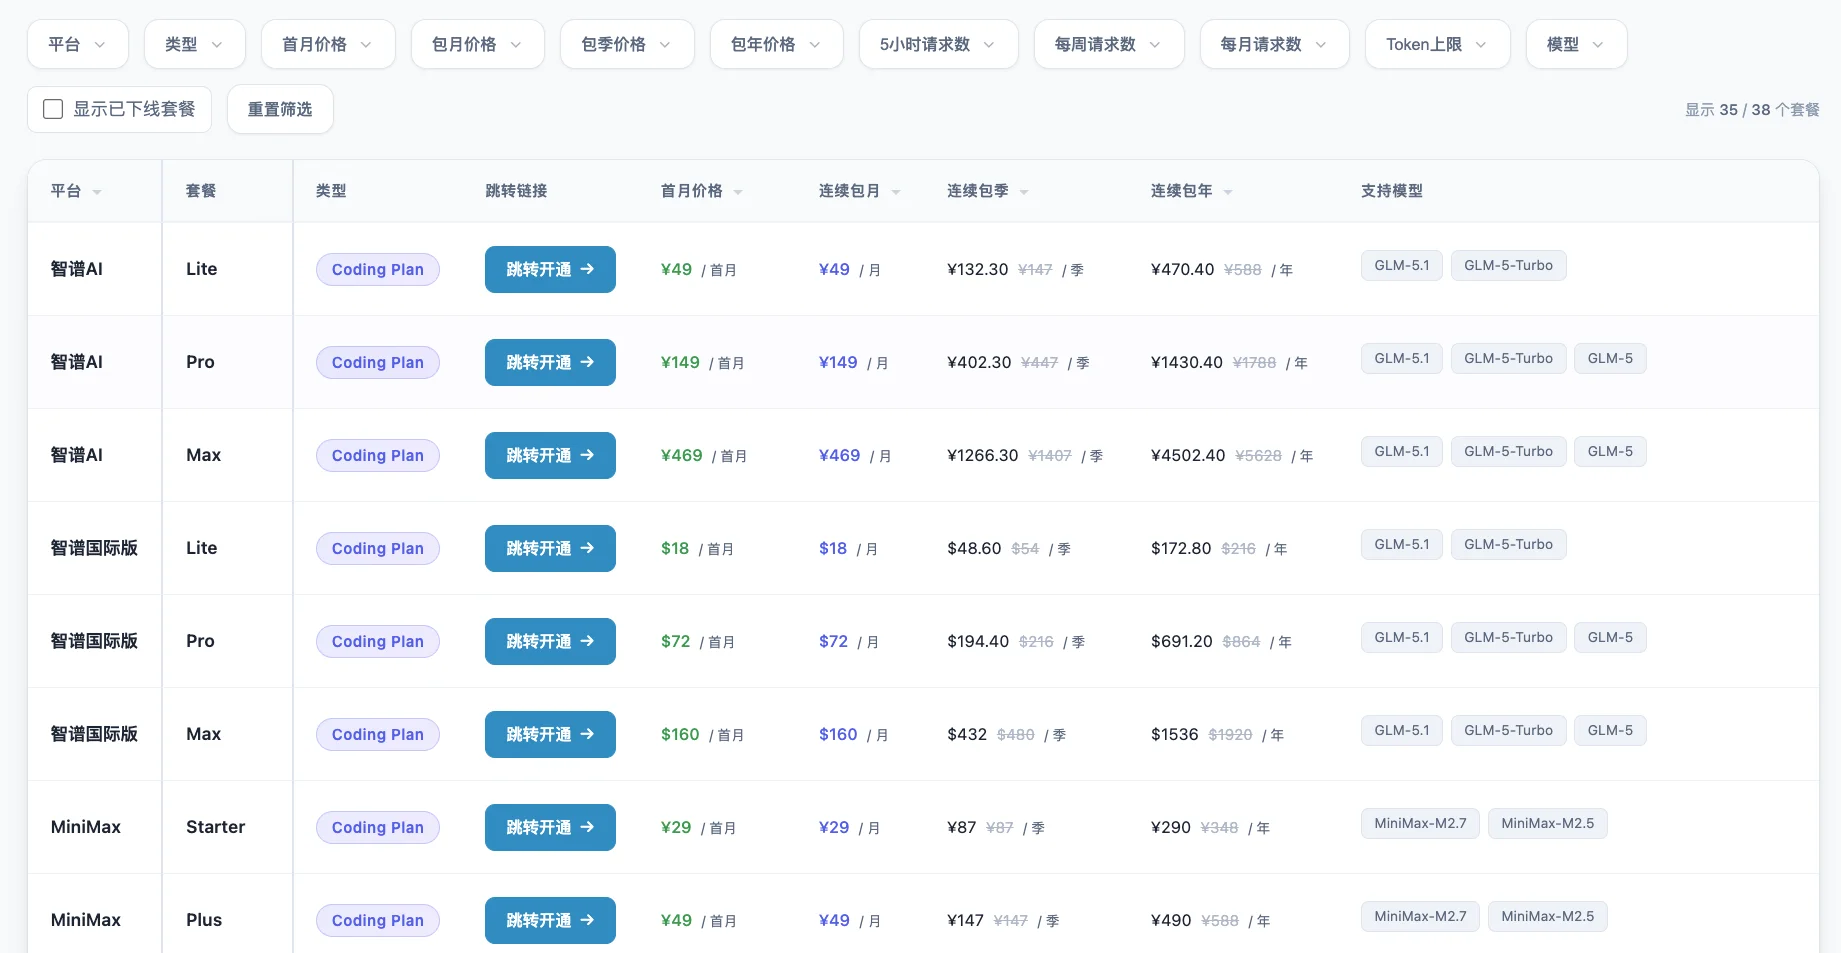Click $72 / 月 price cell
The height and width of the screenshot is (953, 1841).
click(849, 641)
